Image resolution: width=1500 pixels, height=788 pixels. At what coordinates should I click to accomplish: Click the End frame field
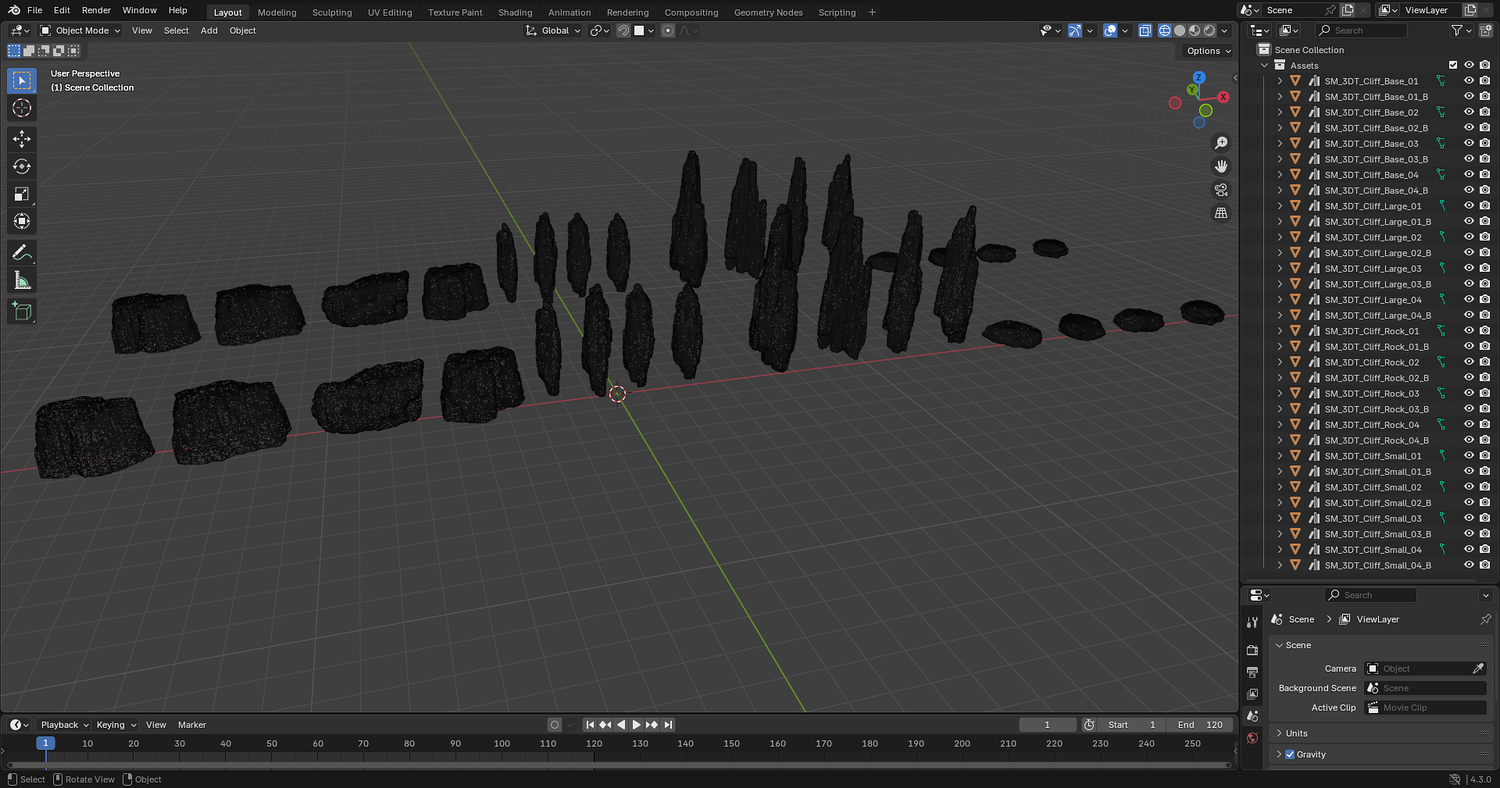(x=1199, y=725)
